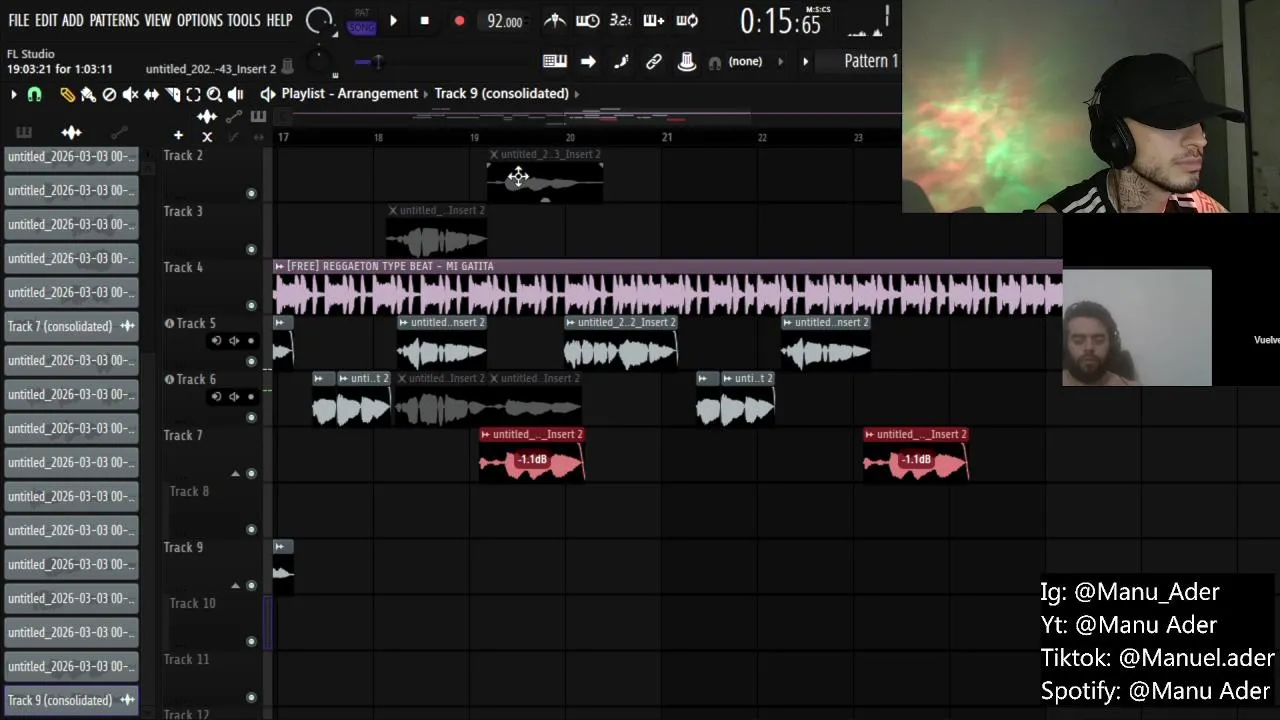Viewport: 1280px width, 720px height.
Task: Toggle the auto-scroll arrow icon
Action: click(588, 61)
